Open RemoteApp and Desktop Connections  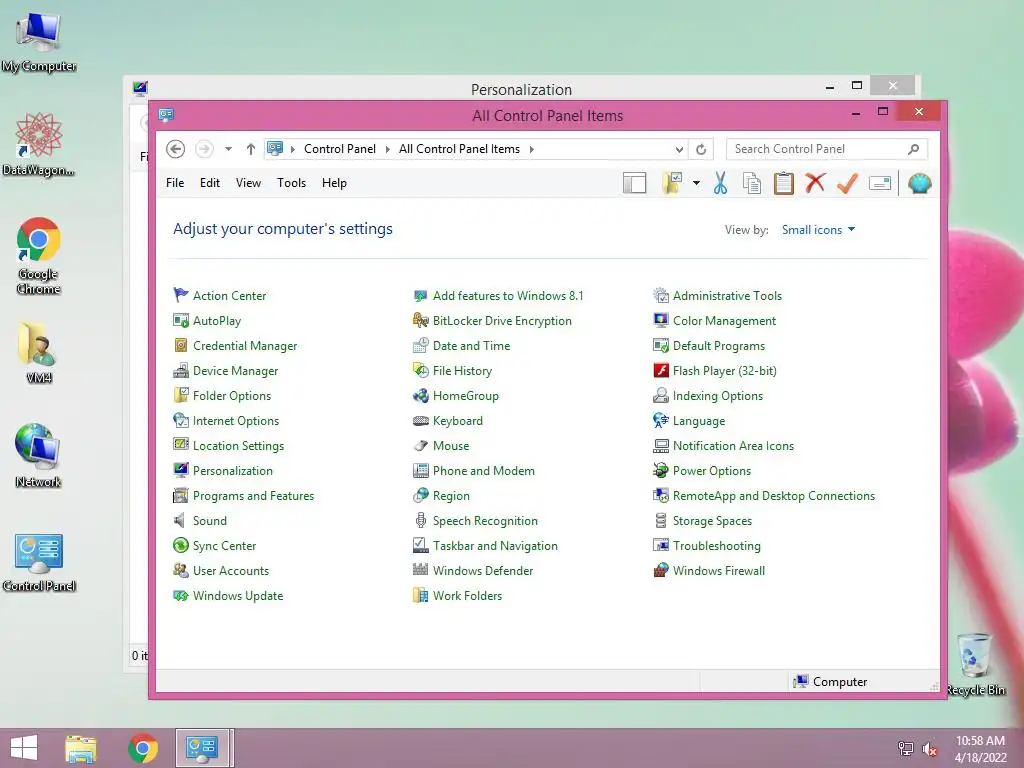click(x=765, y=496)
